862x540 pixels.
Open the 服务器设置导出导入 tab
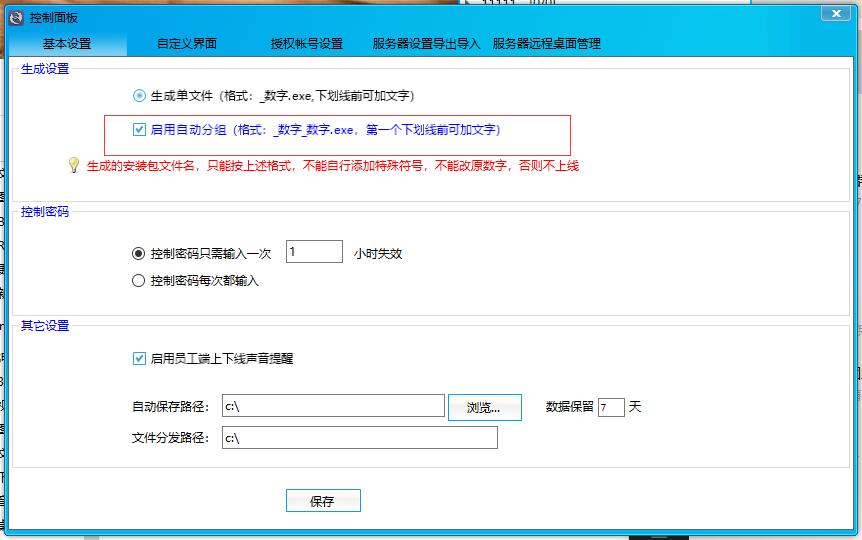pos(427,44)
